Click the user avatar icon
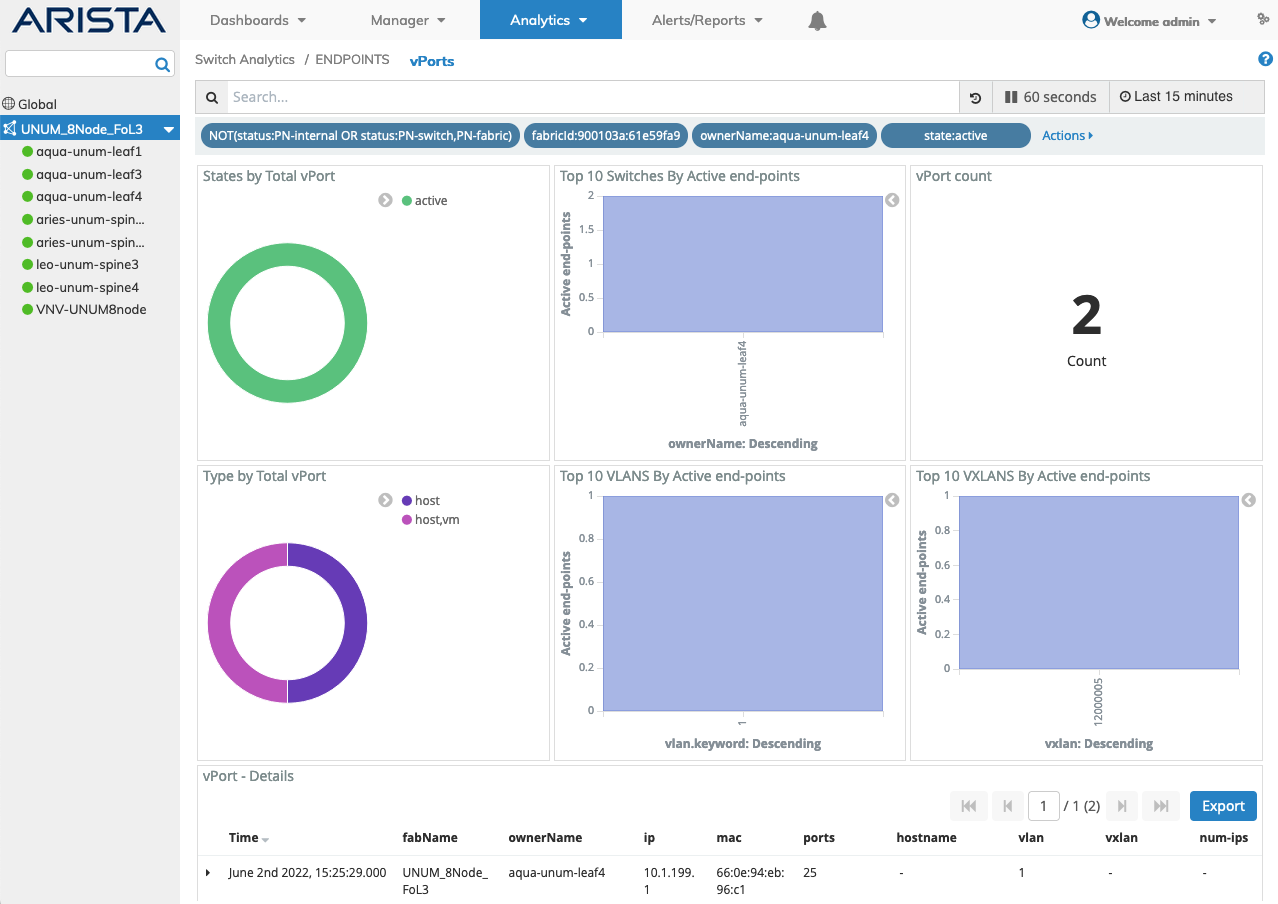Image resolution: width=1278 pixels, height=904 pixels. 1091,20
